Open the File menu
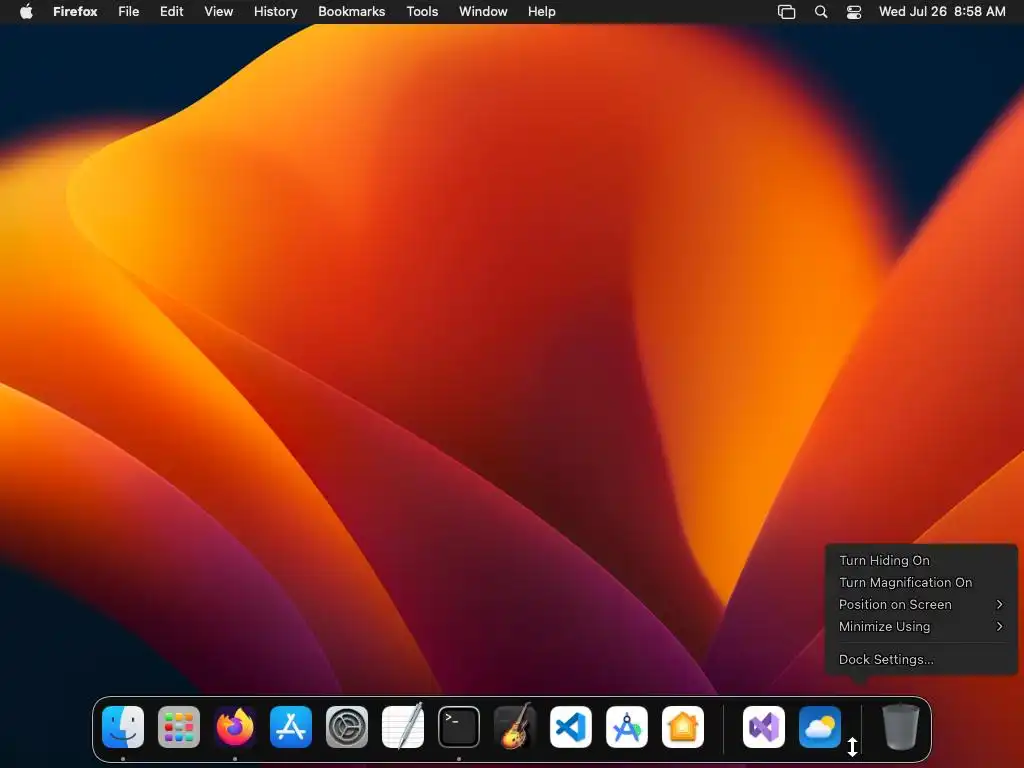 [x=129, y=12]
